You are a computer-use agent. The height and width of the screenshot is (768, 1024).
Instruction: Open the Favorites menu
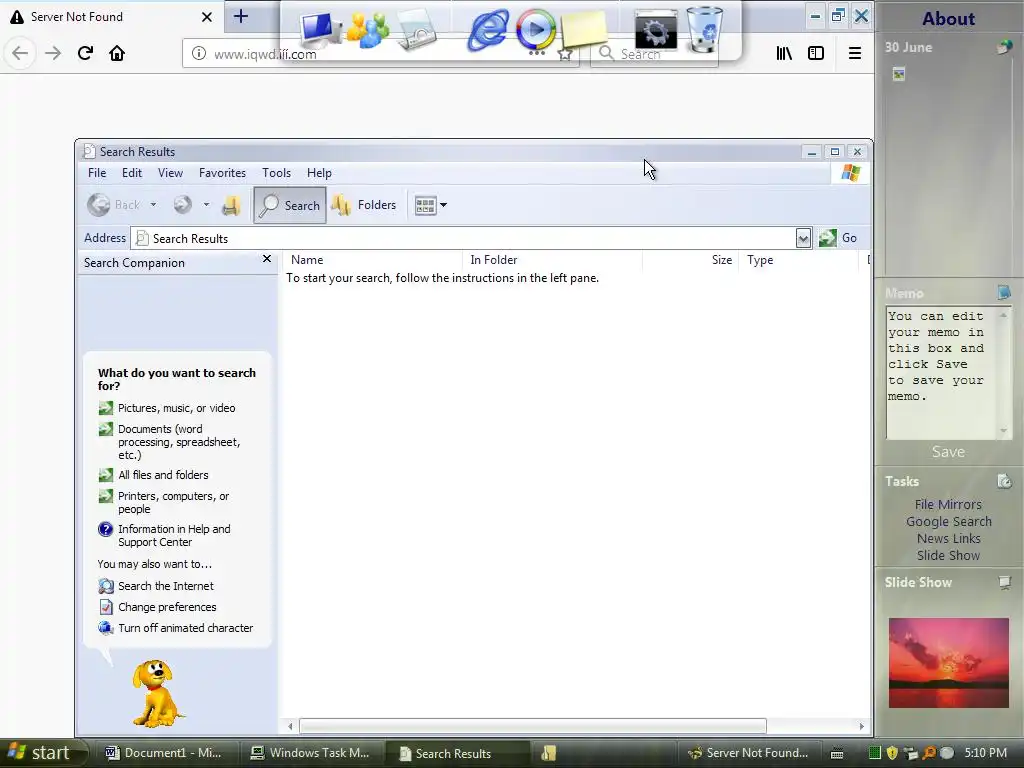tap(222, 173)
